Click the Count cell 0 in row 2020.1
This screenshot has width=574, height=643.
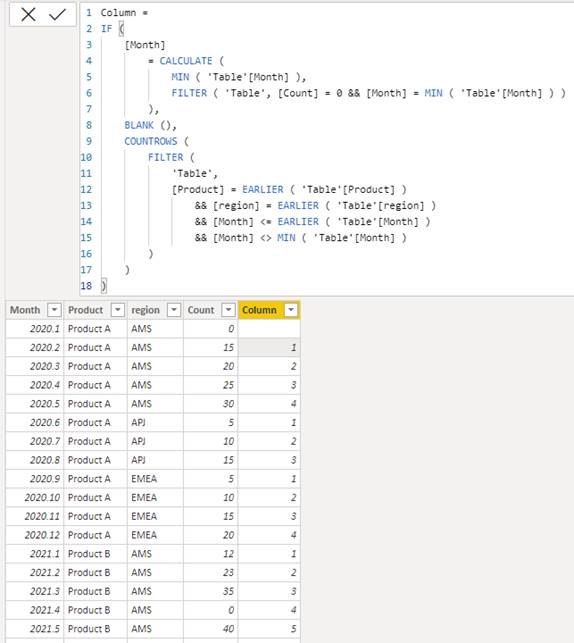tap(210, 328)
